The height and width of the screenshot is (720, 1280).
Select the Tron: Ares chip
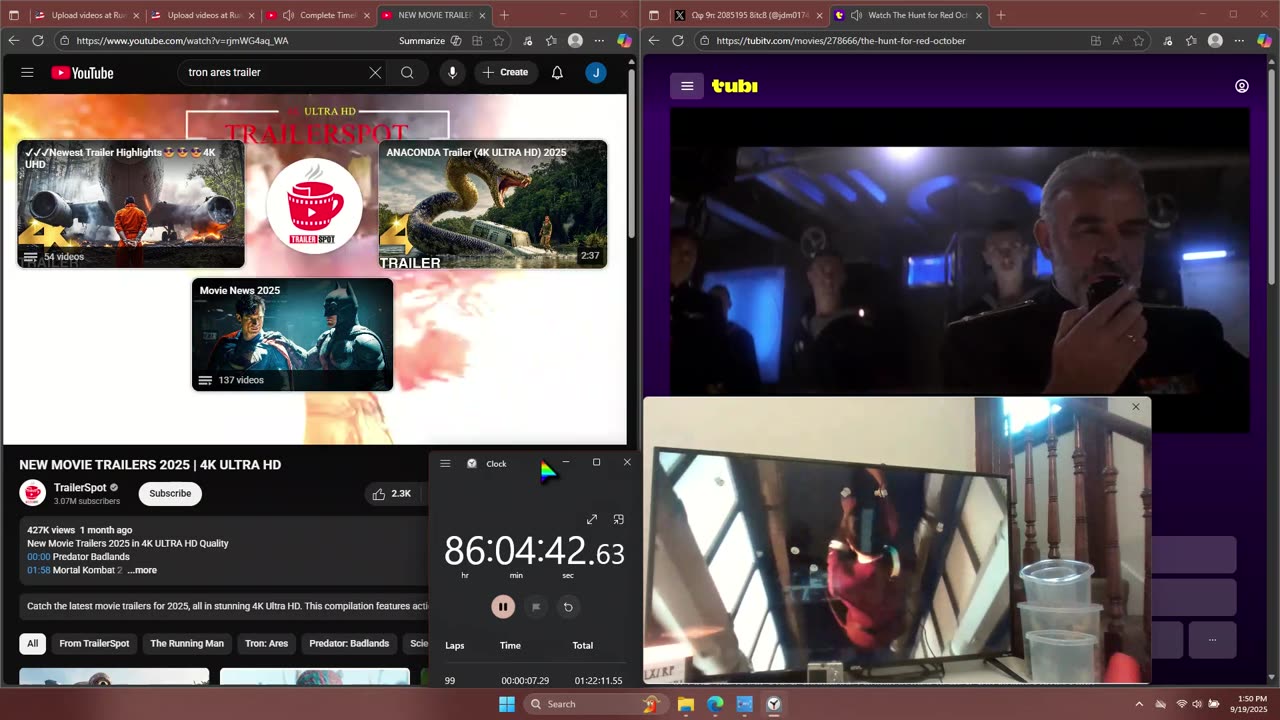click(x=266, y=644)
